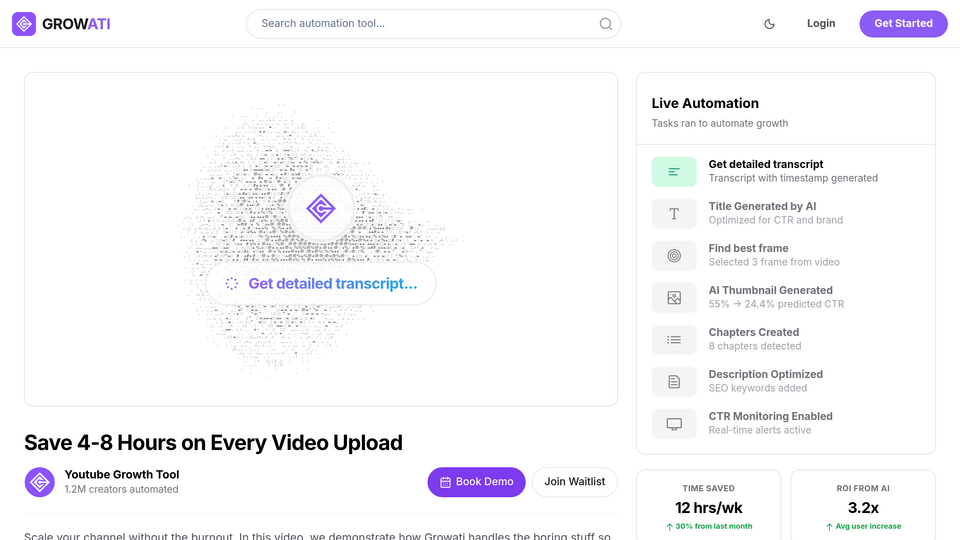
Task: Click the TIME SAVED 12 hrs/wk card
Action: (x=708, y=505)
